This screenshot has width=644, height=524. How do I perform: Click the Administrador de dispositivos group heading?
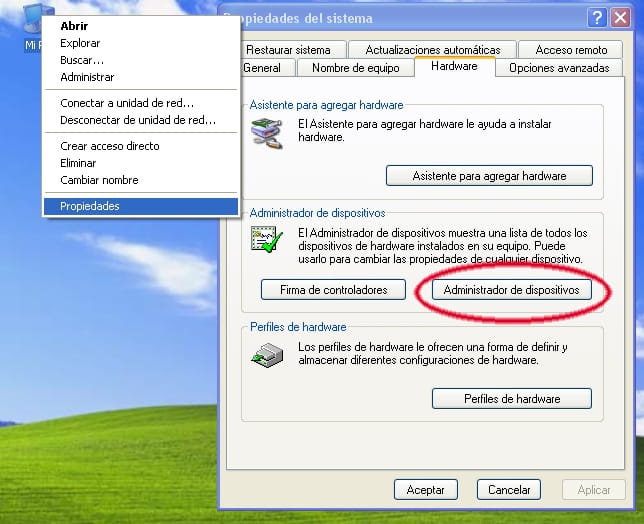click(x=317, y=213)
